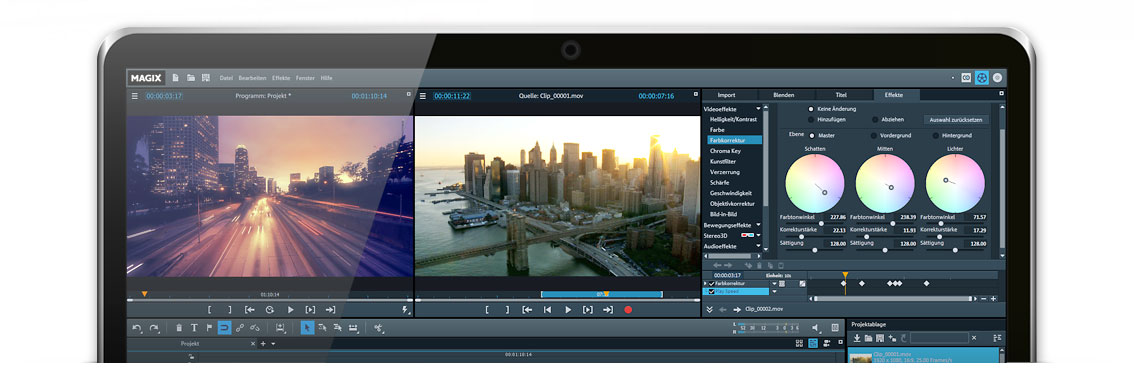Image resolution: width=1134 pixels, height=384 pixels.
Task: Start recording with the red record button
Action: point(628,310)
